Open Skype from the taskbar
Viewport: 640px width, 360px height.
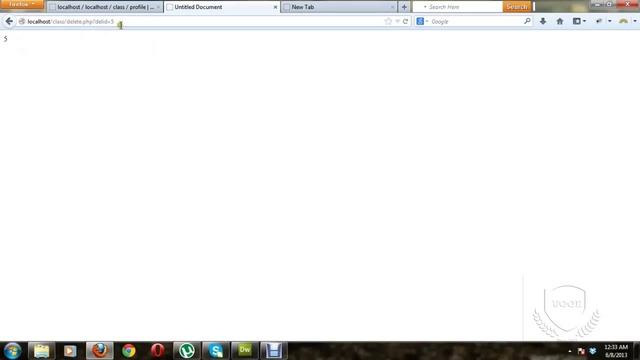216,351
